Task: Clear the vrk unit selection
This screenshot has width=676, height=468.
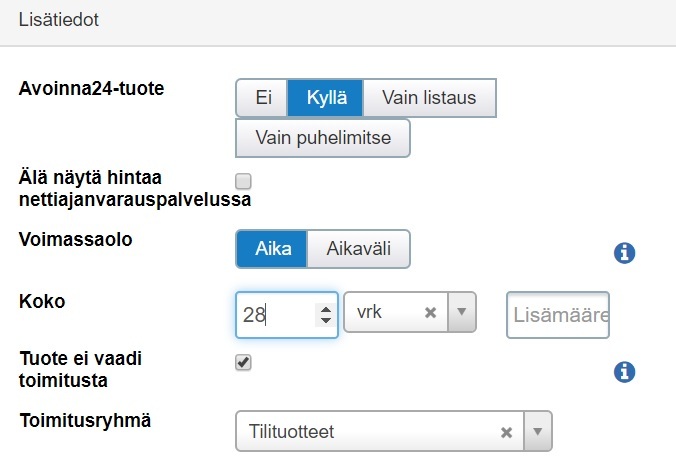Action: tap(430, 313)
